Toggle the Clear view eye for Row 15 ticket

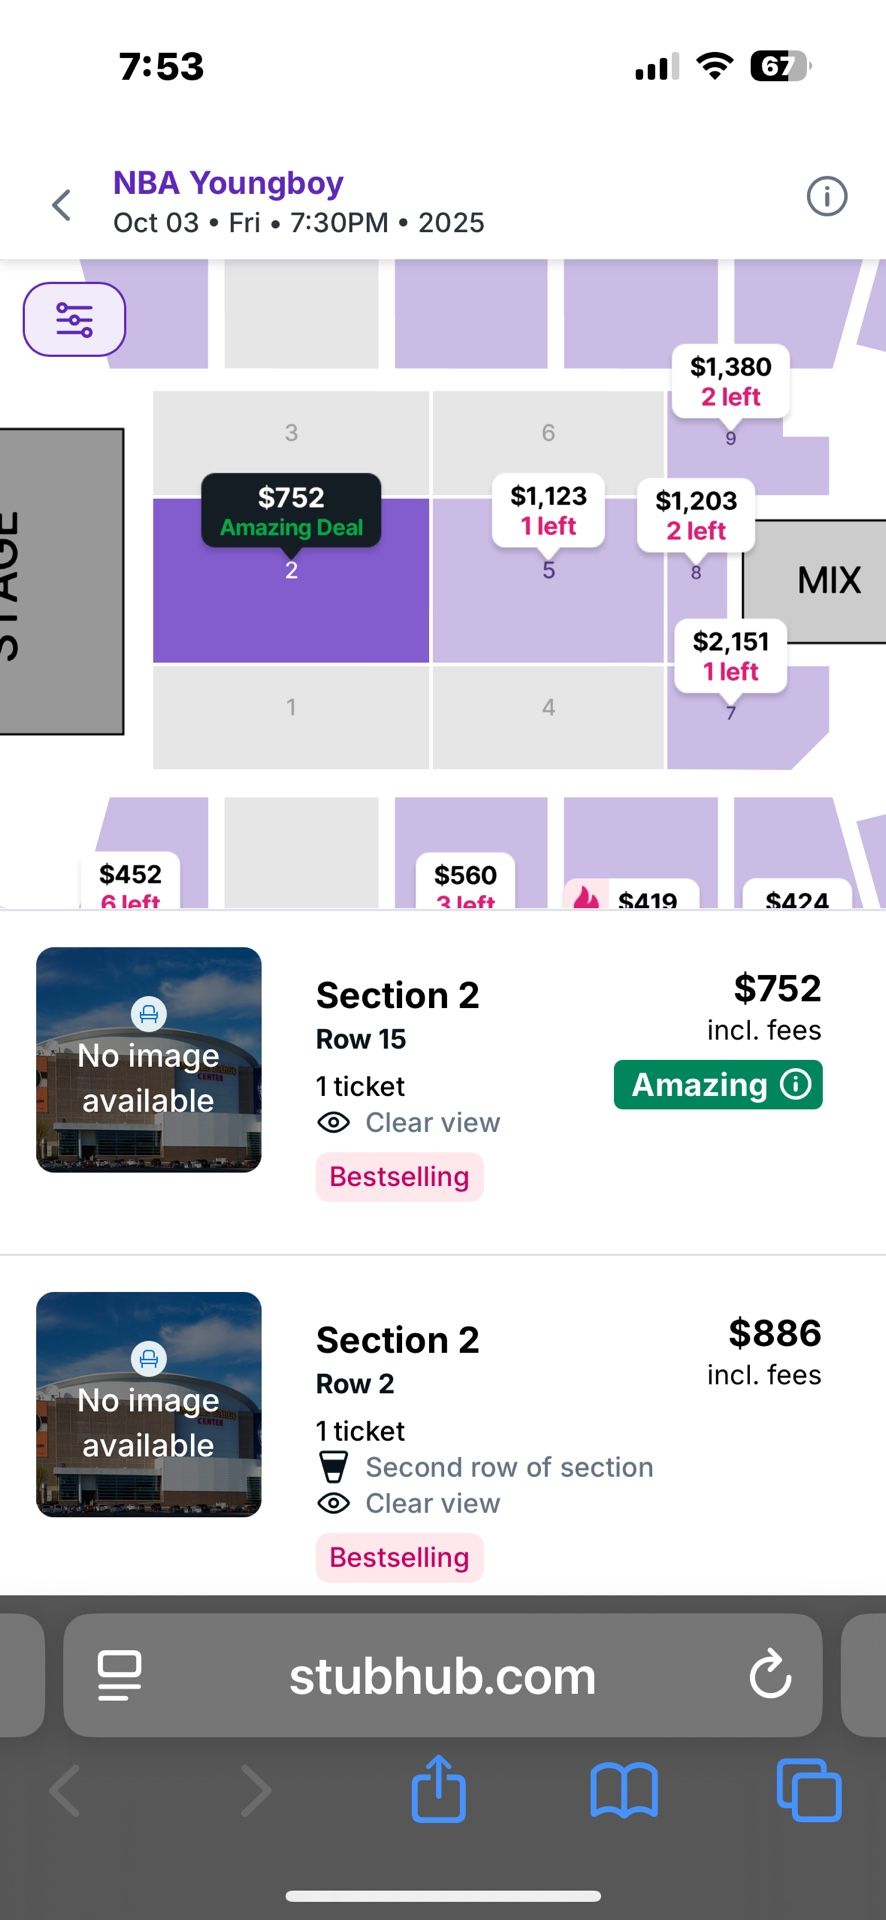[334, 1122]
